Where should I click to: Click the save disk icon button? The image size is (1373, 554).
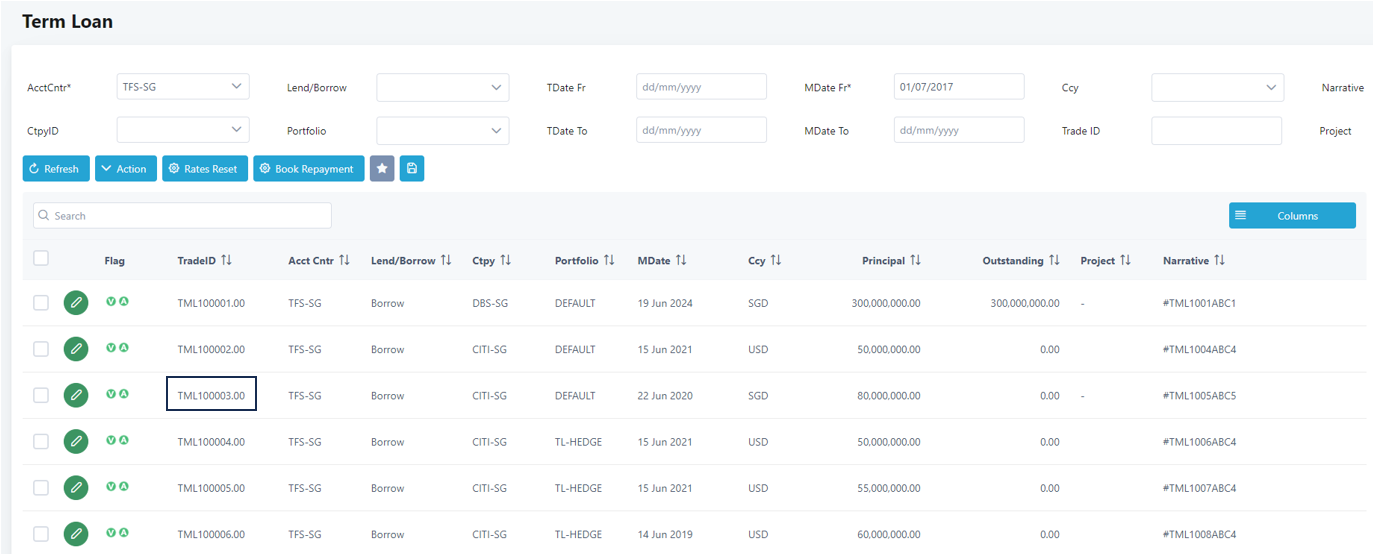coord(412,169)
